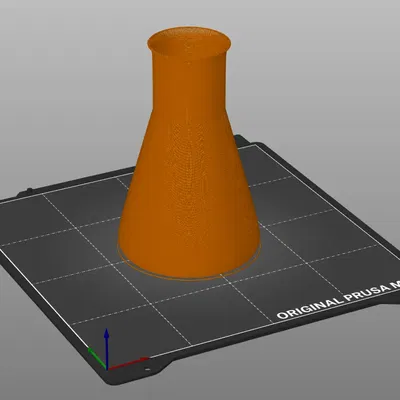Image resolution: width=400 pixels, height=400 pixels.
Task: Click the red X axis line
Action: click(128, 363)
